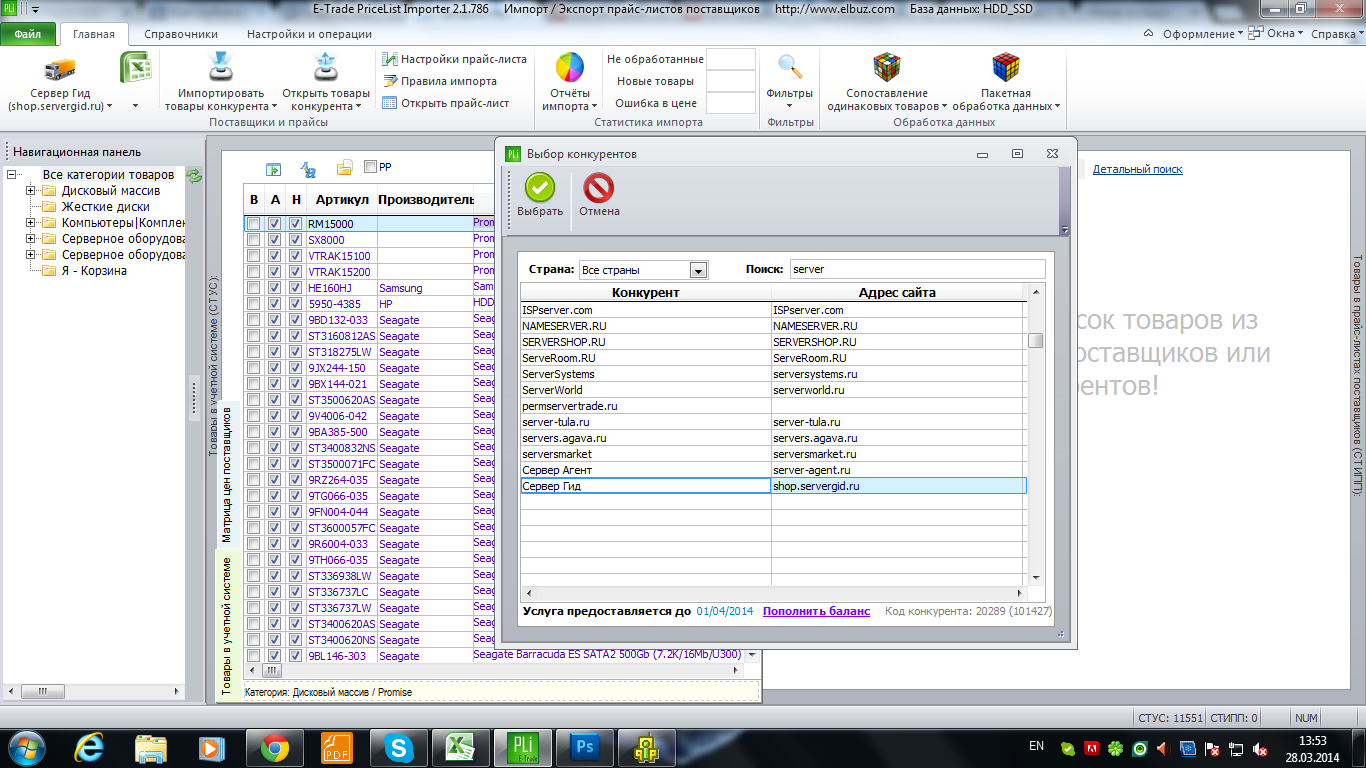Toggle column H checkbox for 9BD132-033 row

click(296, 320)
